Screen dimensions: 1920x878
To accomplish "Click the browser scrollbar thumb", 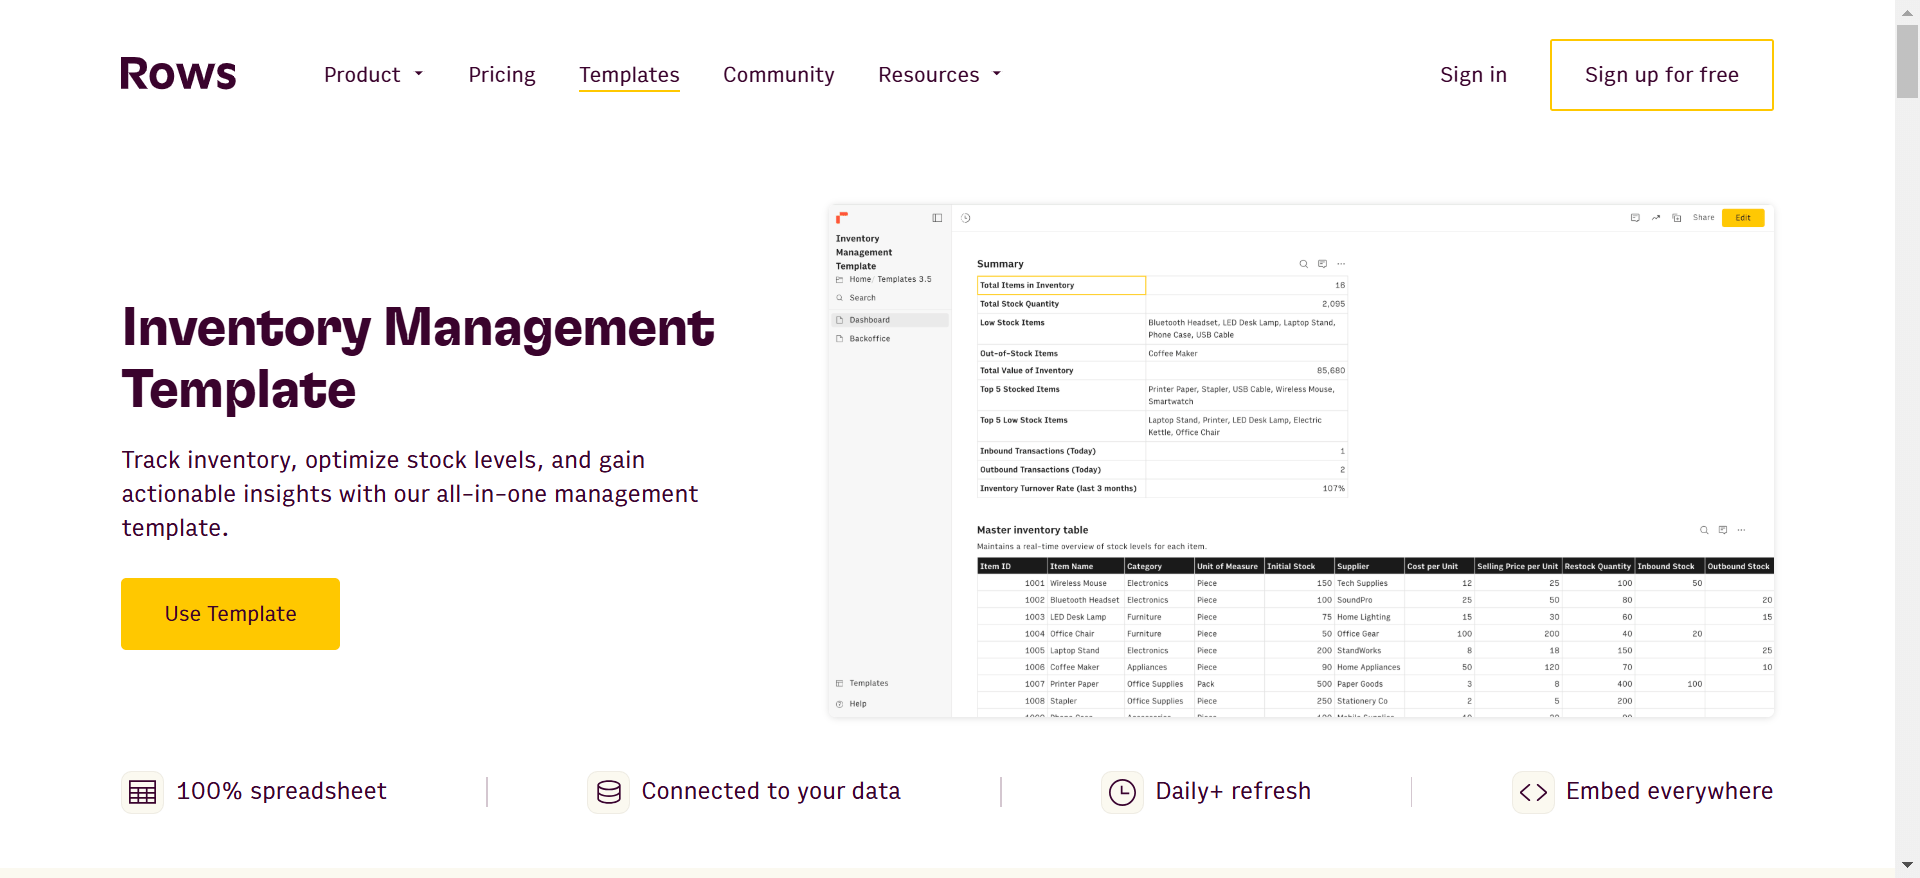I will point(1907,60).
